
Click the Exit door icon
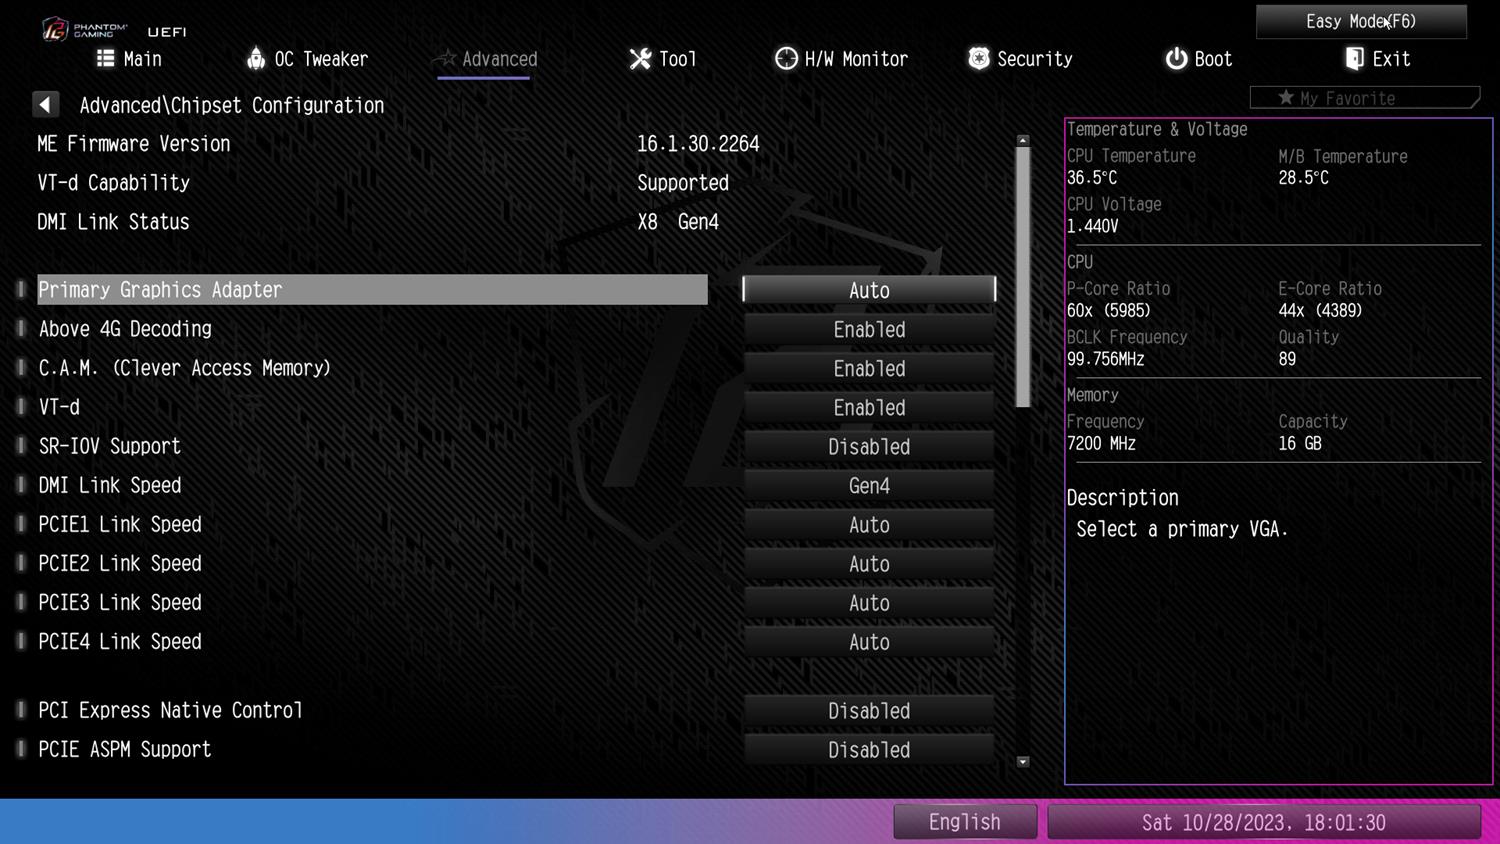point(1354,59)
